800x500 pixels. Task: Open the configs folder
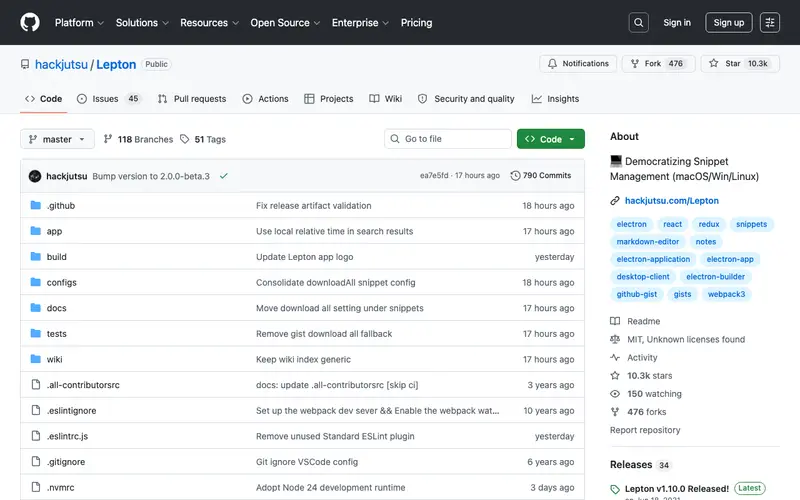(x=62, y=283)
